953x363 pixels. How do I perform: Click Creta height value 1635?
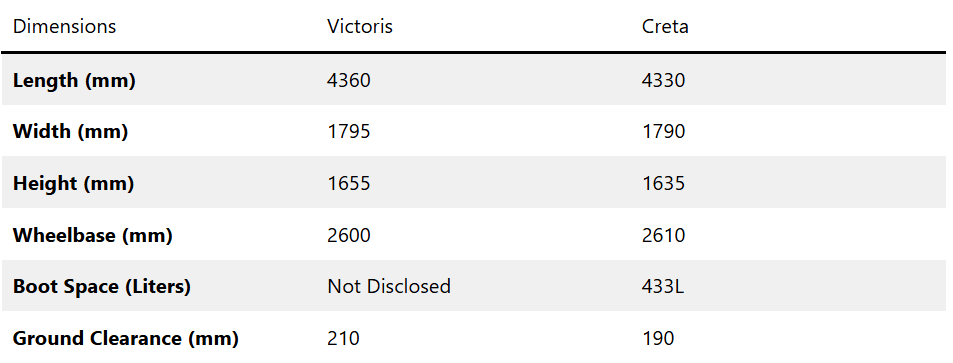pos(663,183)
